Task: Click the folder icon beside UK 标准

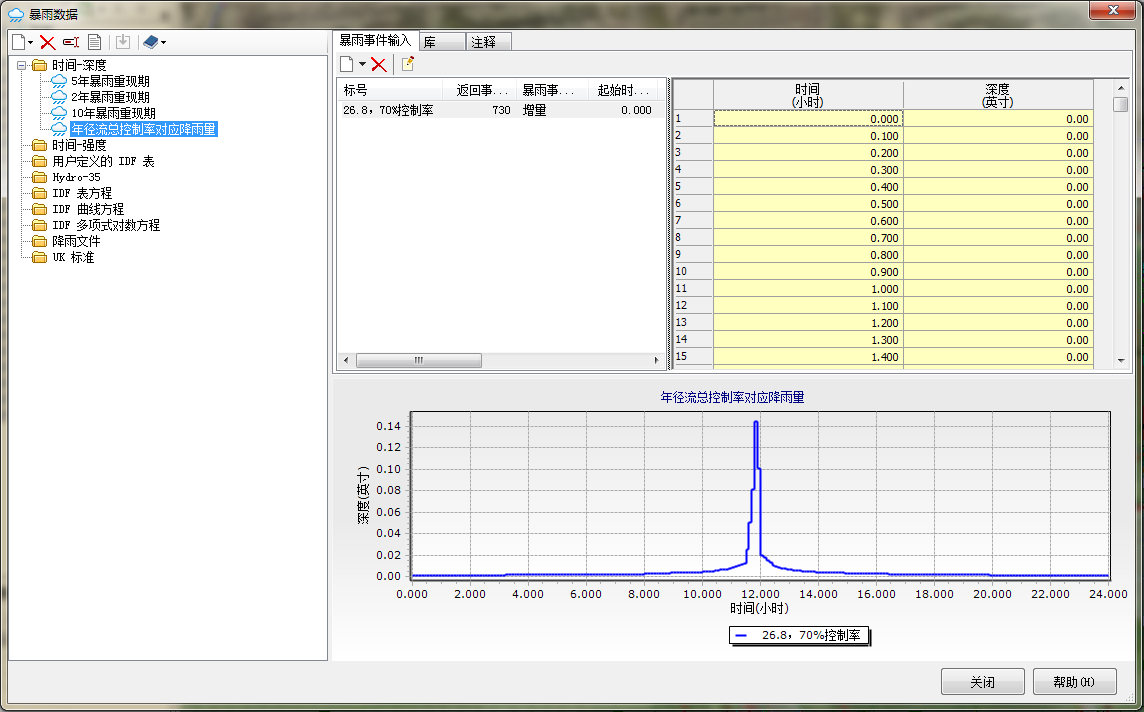Action: 39,258
